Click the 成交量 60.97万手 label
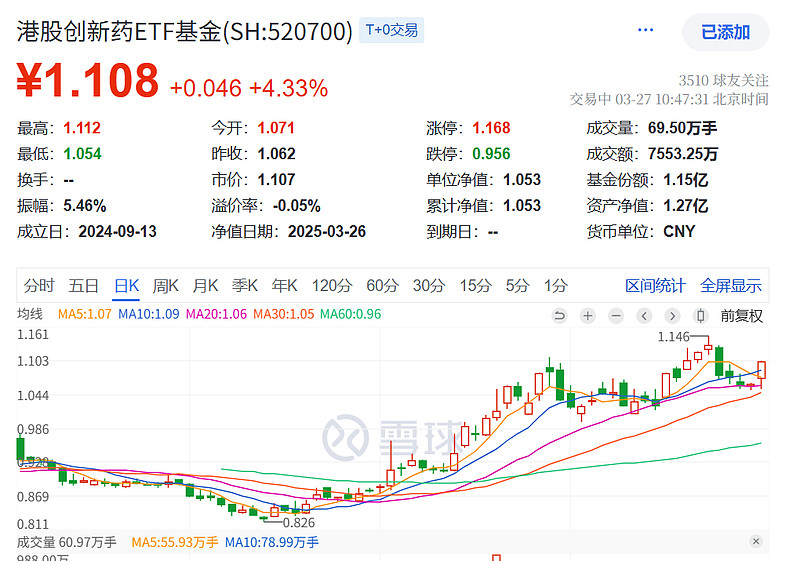Image resolution: width=800 pixels, height=561 pixels. pos(67,542)
